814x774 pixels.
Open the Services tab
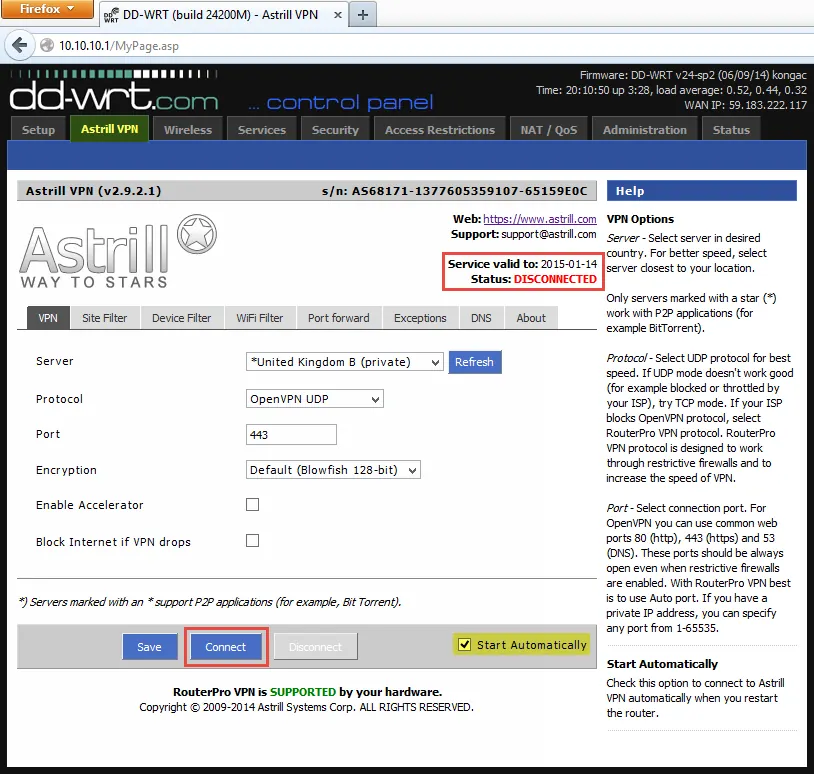pyautogui.click(x=262, y=130)
